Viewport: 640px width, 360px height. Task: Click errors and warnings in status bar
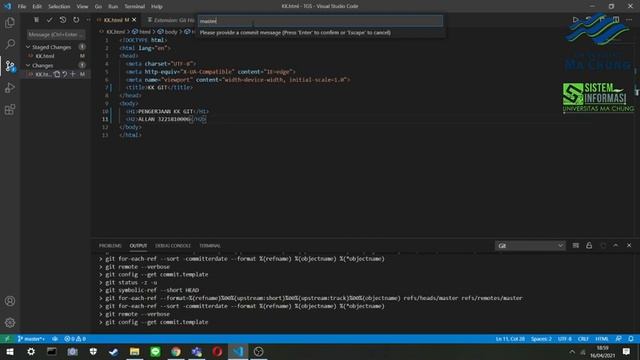tap(75, 339)
